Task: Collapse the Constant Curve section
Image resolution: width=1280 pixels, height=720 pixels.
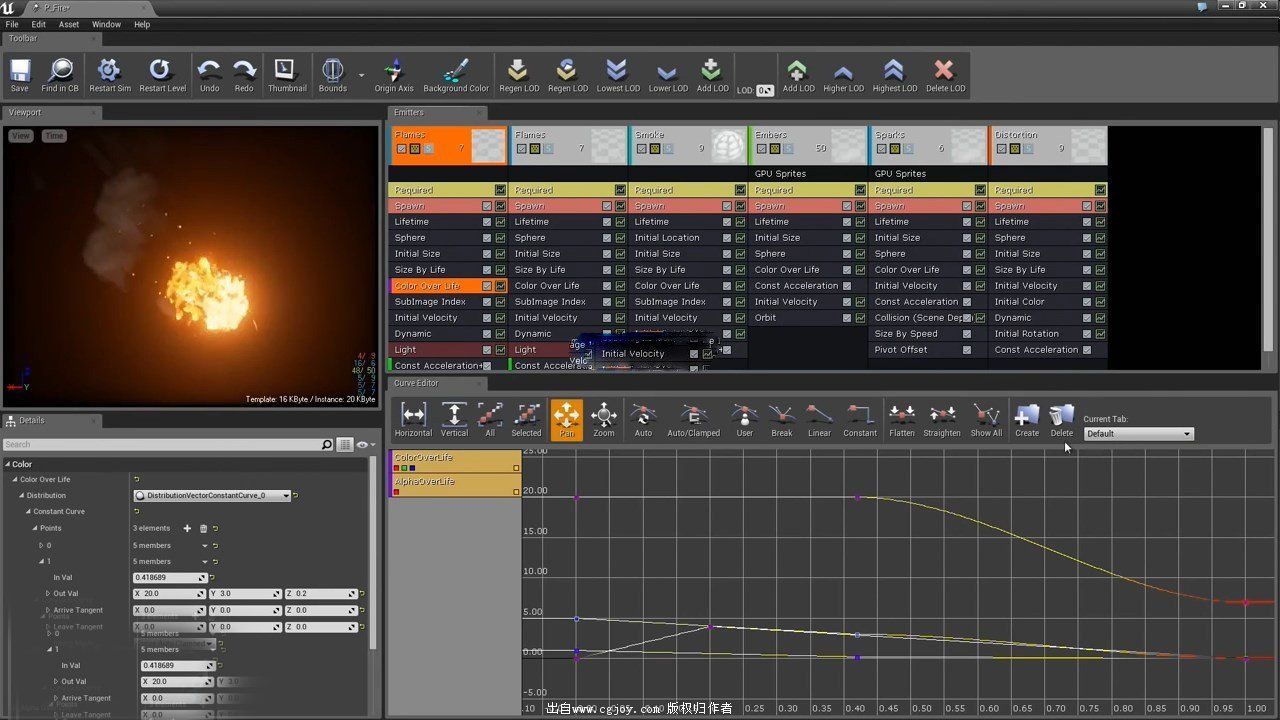Action: click(x=29, y=512)
